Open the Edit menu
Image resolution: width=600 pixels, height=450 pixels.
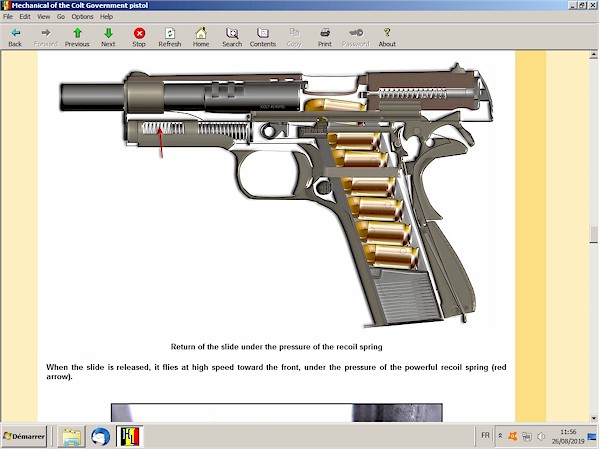[x=25, y=17]
